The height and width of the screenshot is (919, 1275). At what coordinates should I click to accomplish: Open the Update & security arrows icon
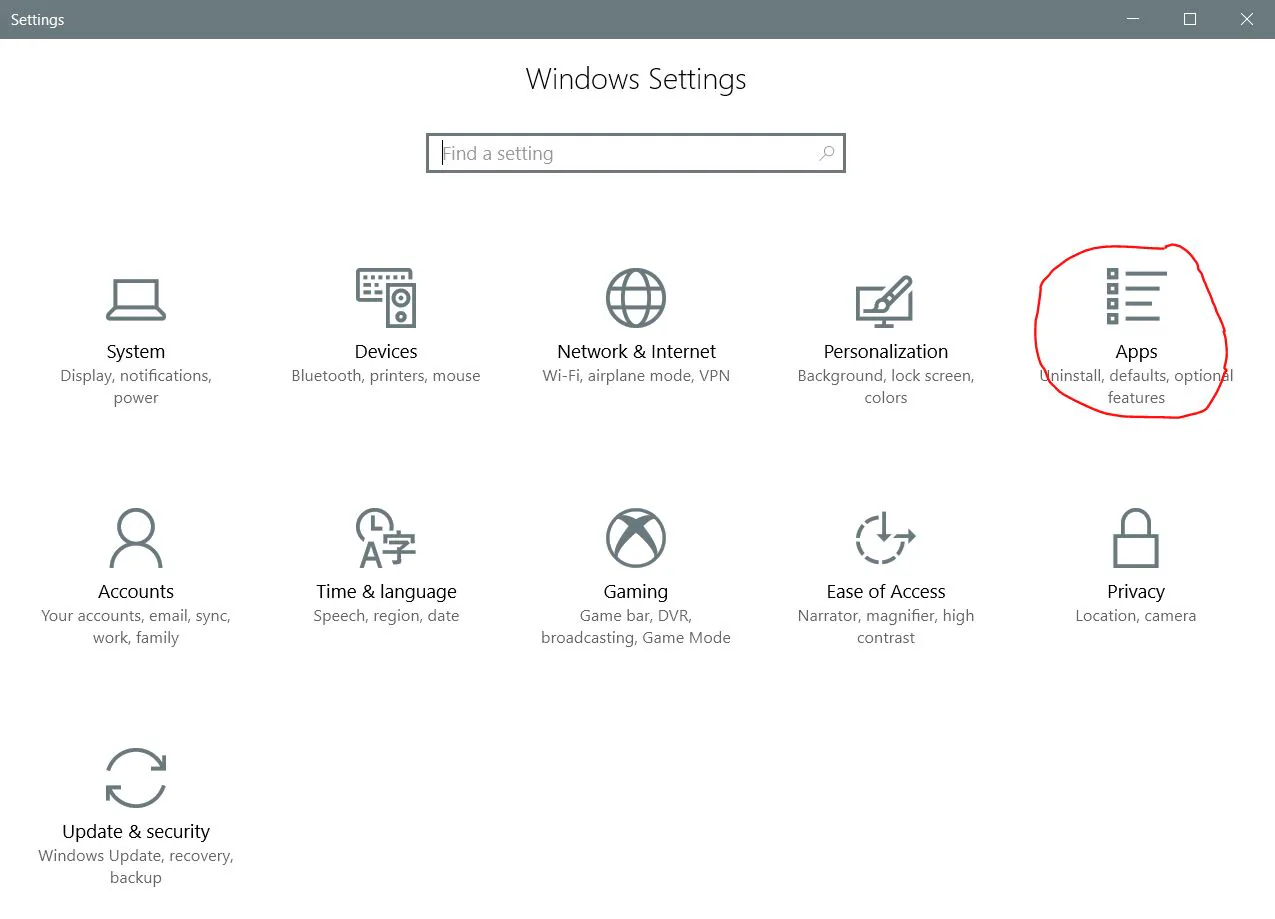[x=136, y=778]
